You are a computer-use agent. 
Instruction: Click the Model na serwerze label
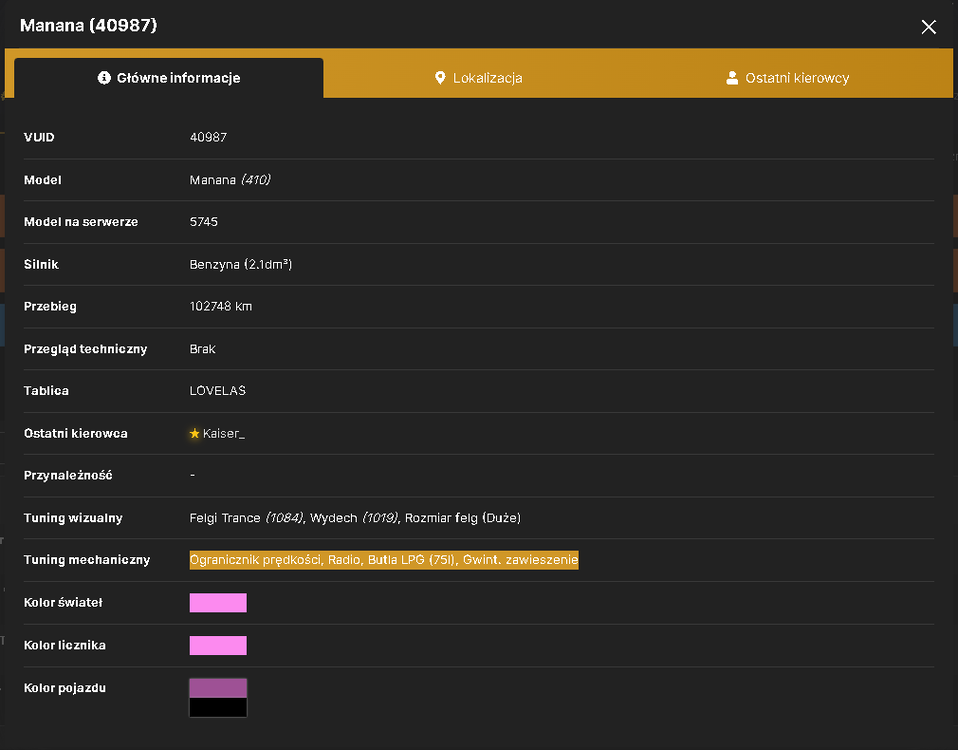[x=81, y=222]
